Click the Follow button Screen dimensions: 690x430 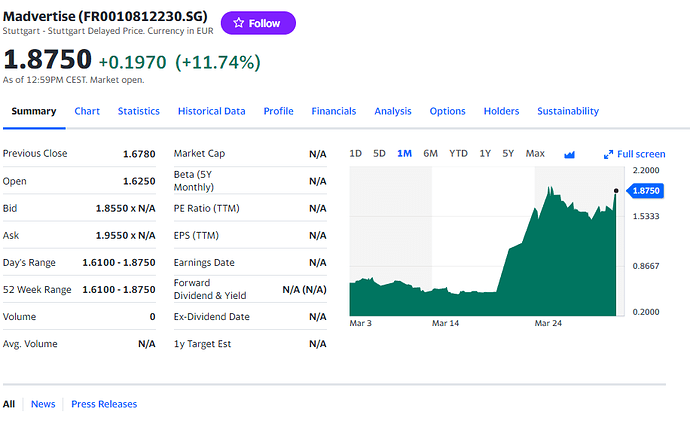(x=258, y=23)
